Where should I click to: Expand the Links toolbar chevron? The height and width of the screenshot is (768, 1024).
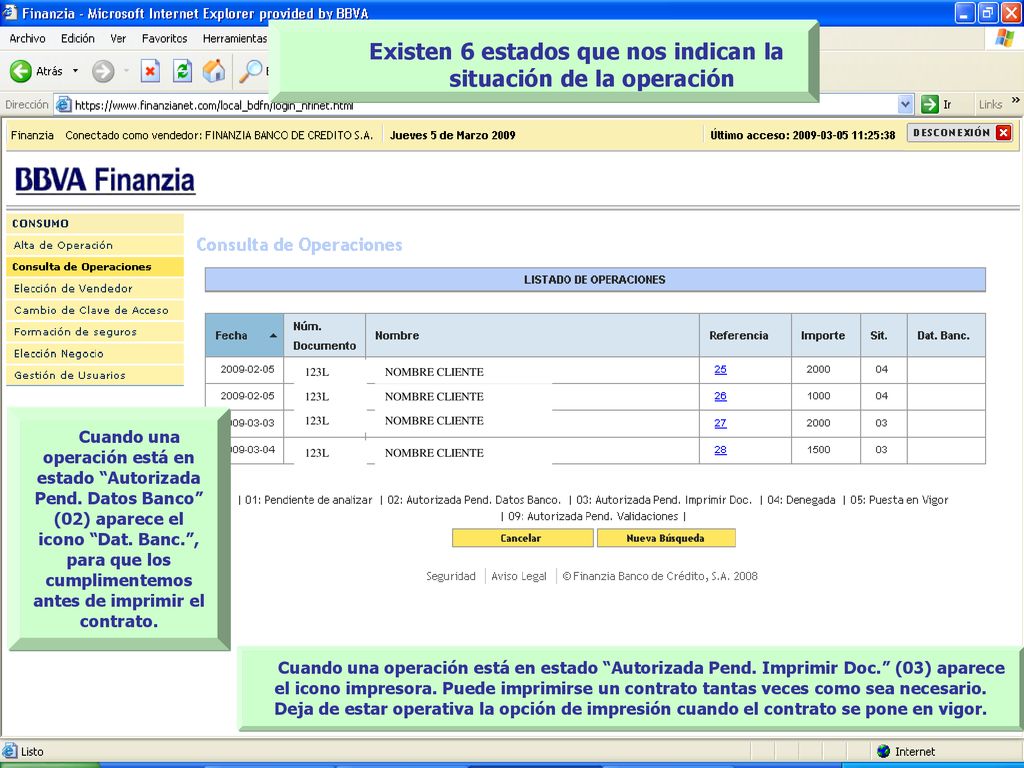(x=1015, y=101)
